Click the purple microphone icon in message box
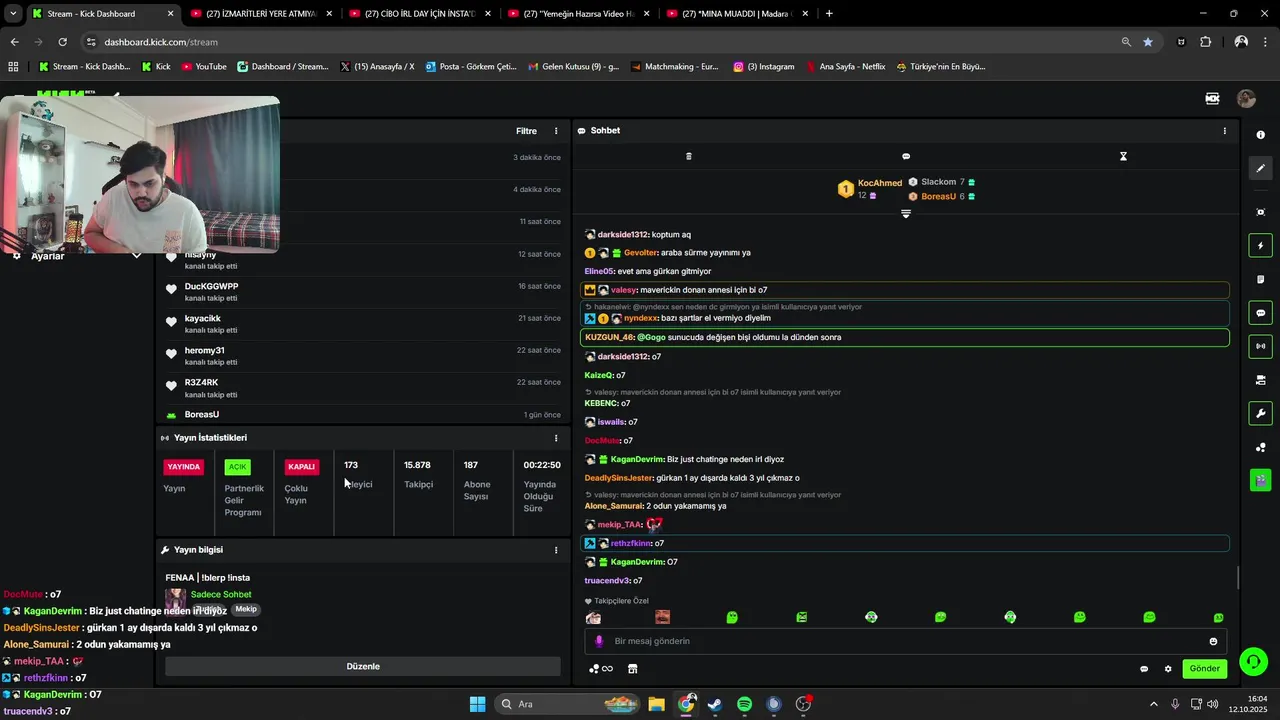The image size is (1280, 720). pyautogui.click(x=599, y=642)
